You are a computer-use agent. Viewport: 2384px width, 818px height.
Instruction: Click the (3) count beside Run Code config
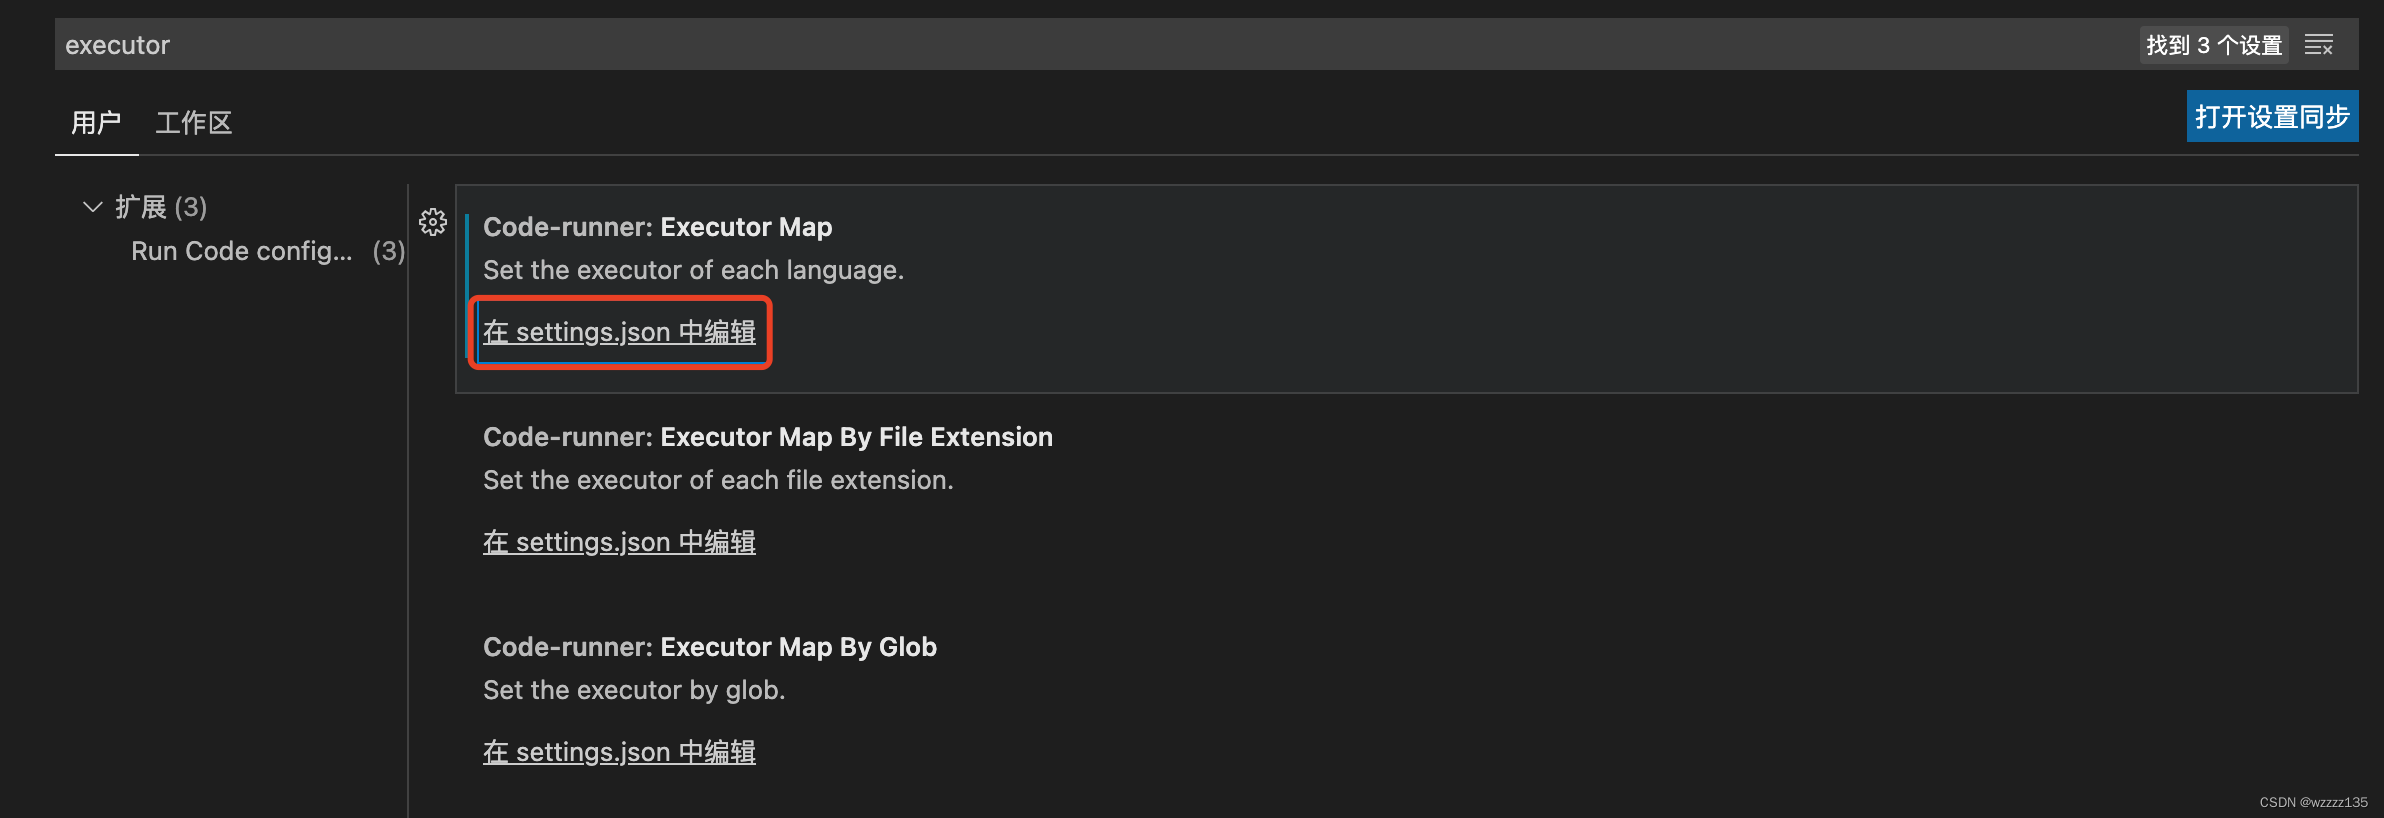pyautogui.click(x=389, y=251)
